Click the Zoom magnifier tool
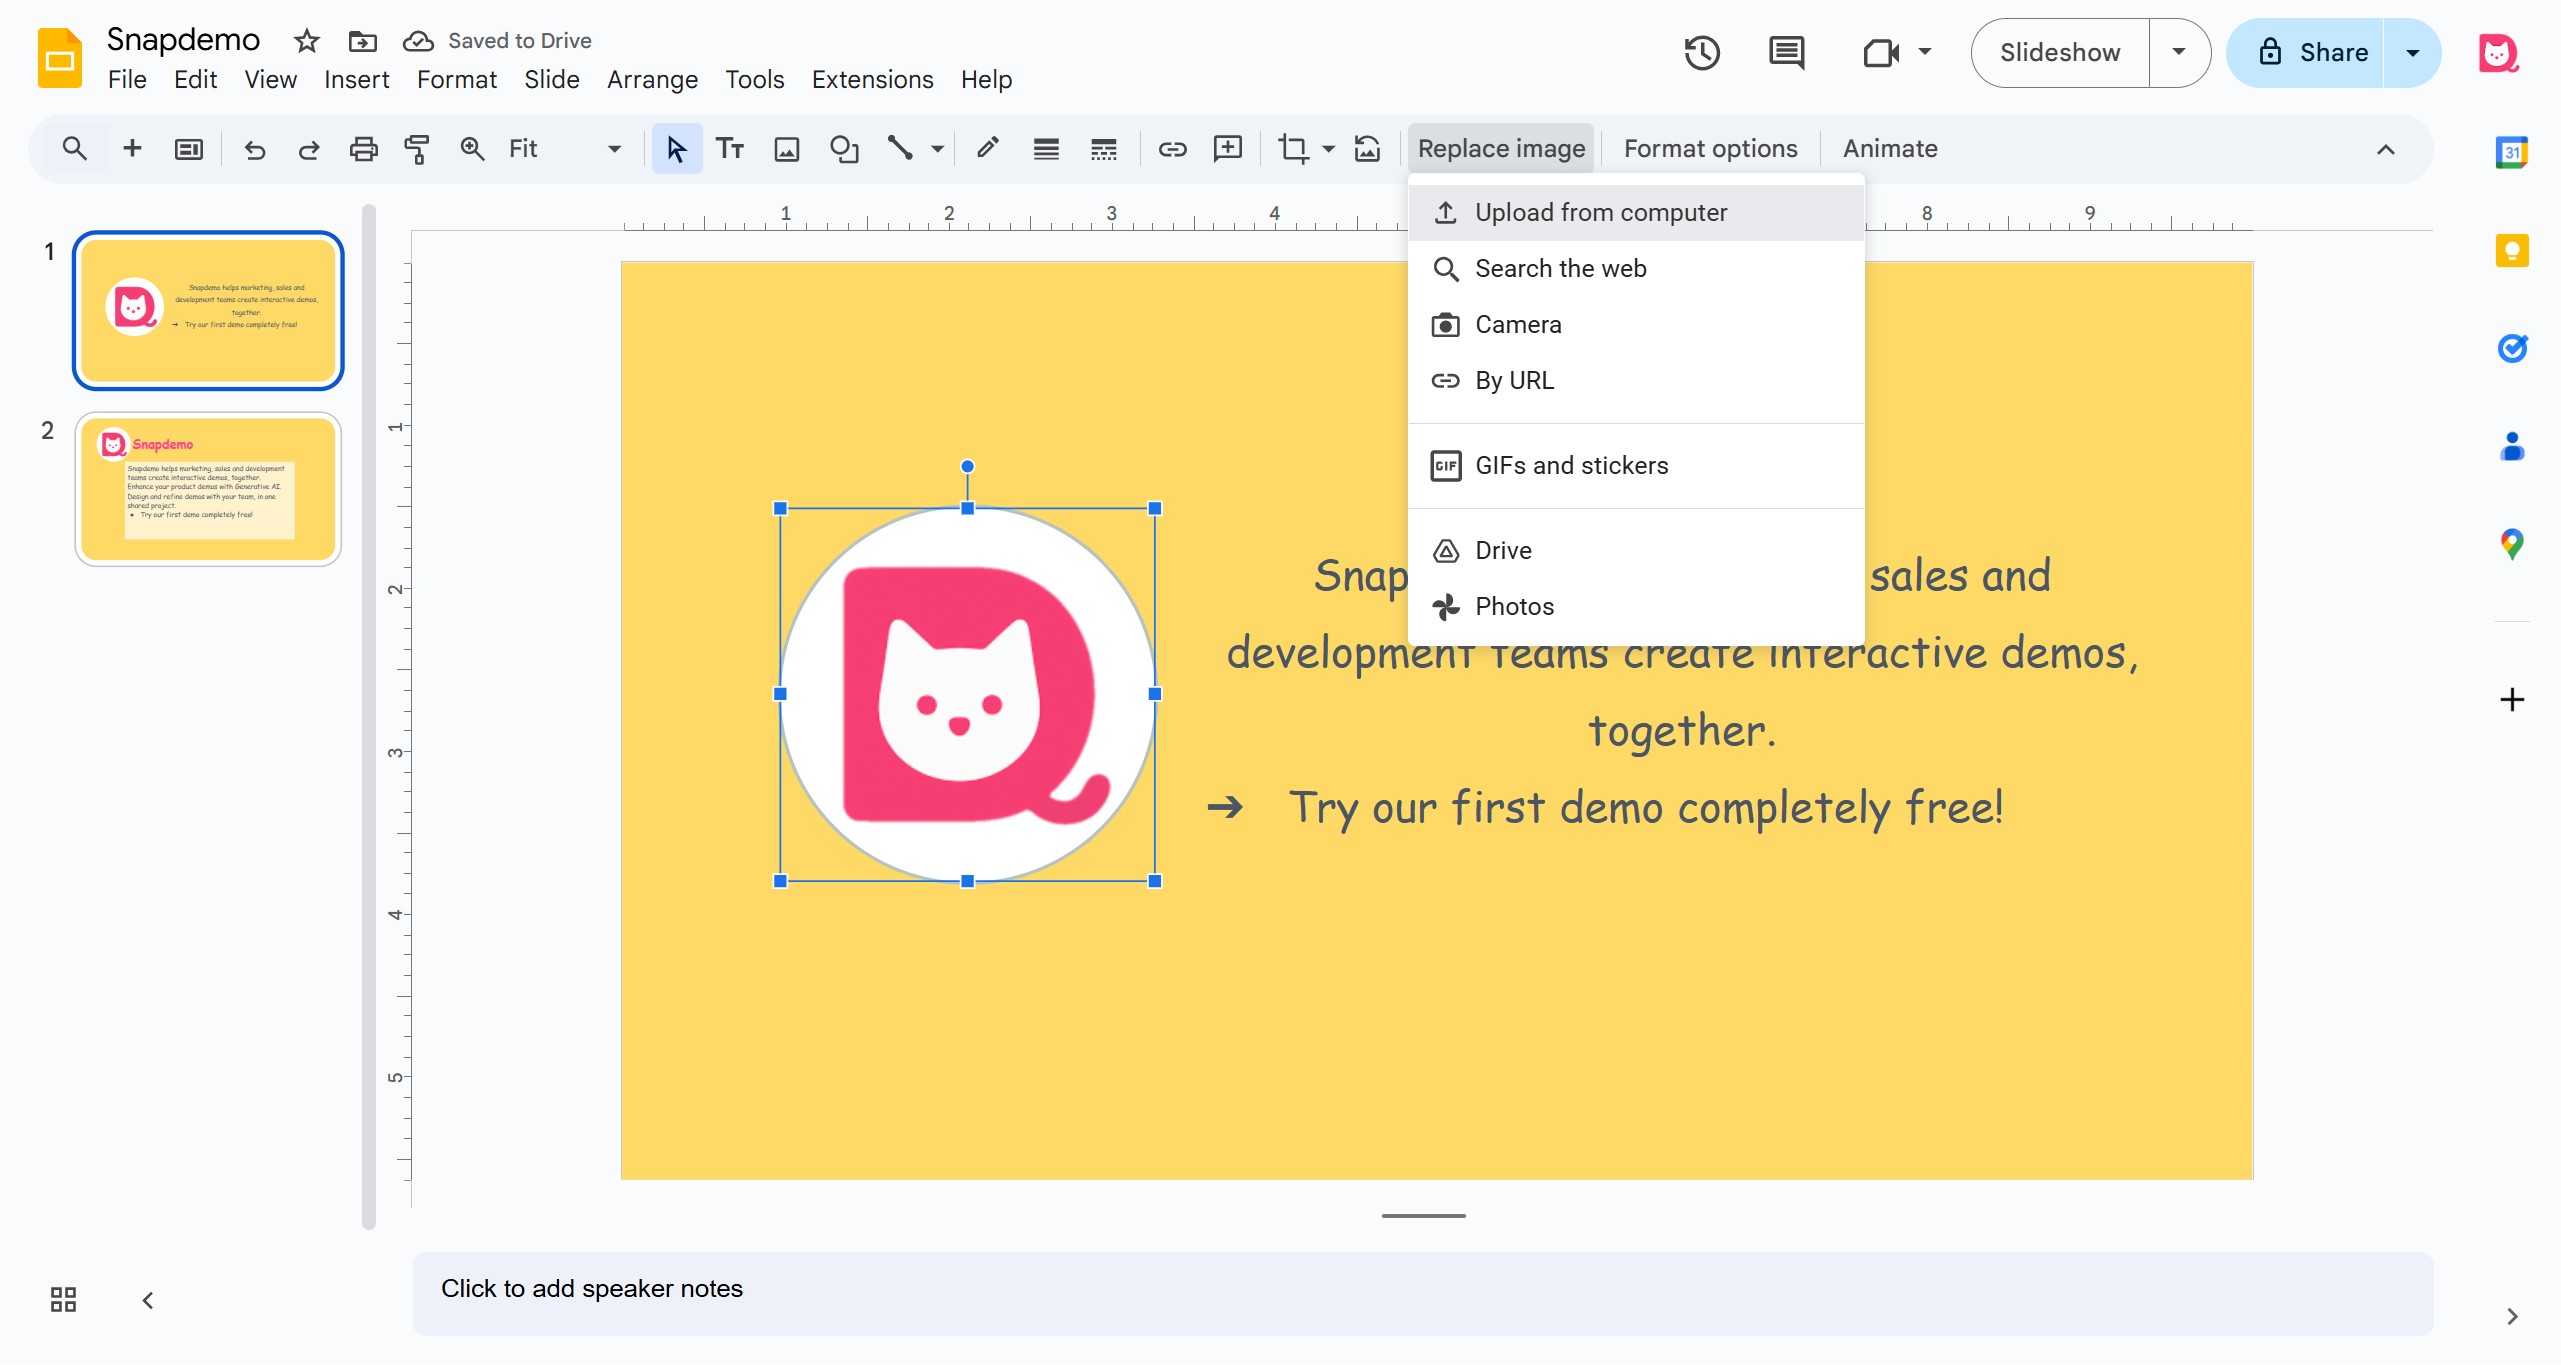 coord(472,149)
